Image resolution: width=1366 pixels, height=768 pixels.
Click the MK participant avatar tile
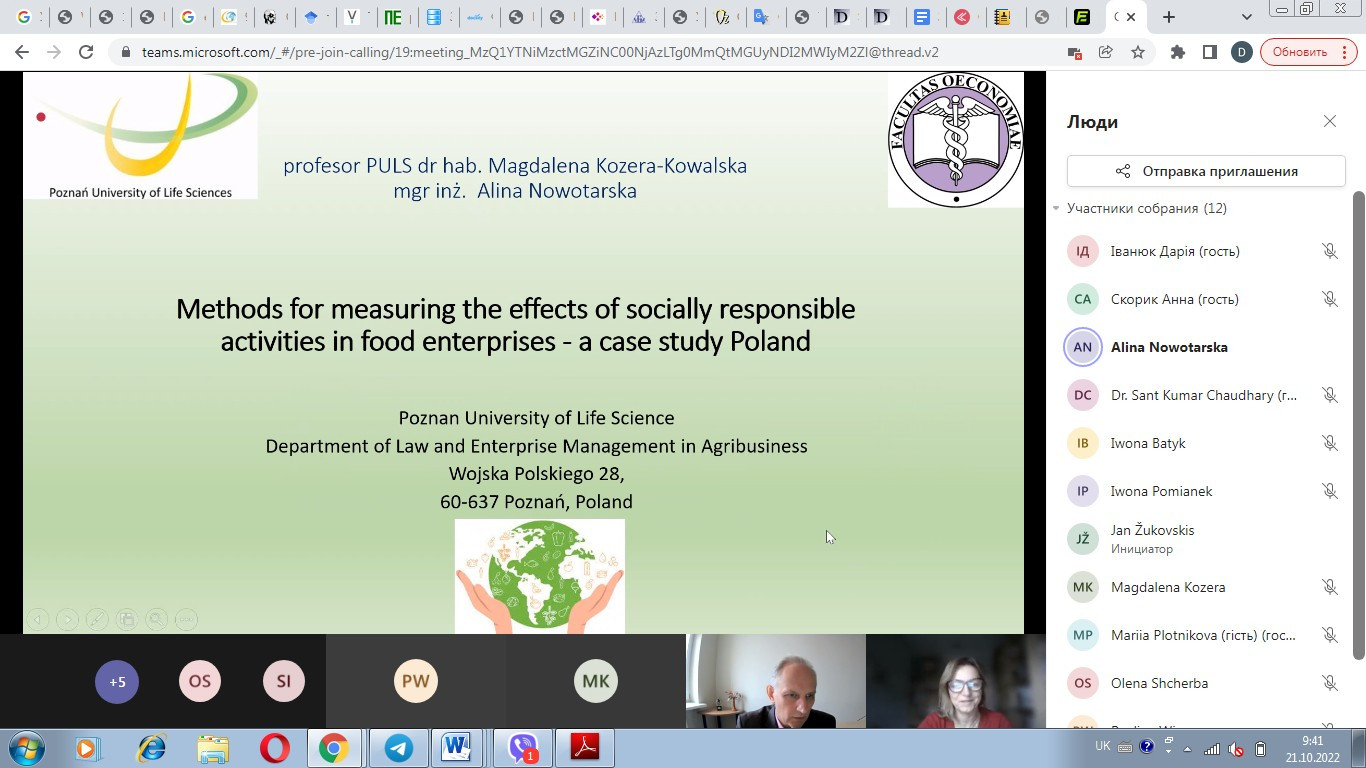pyautogui.click(x=596, y=682)
